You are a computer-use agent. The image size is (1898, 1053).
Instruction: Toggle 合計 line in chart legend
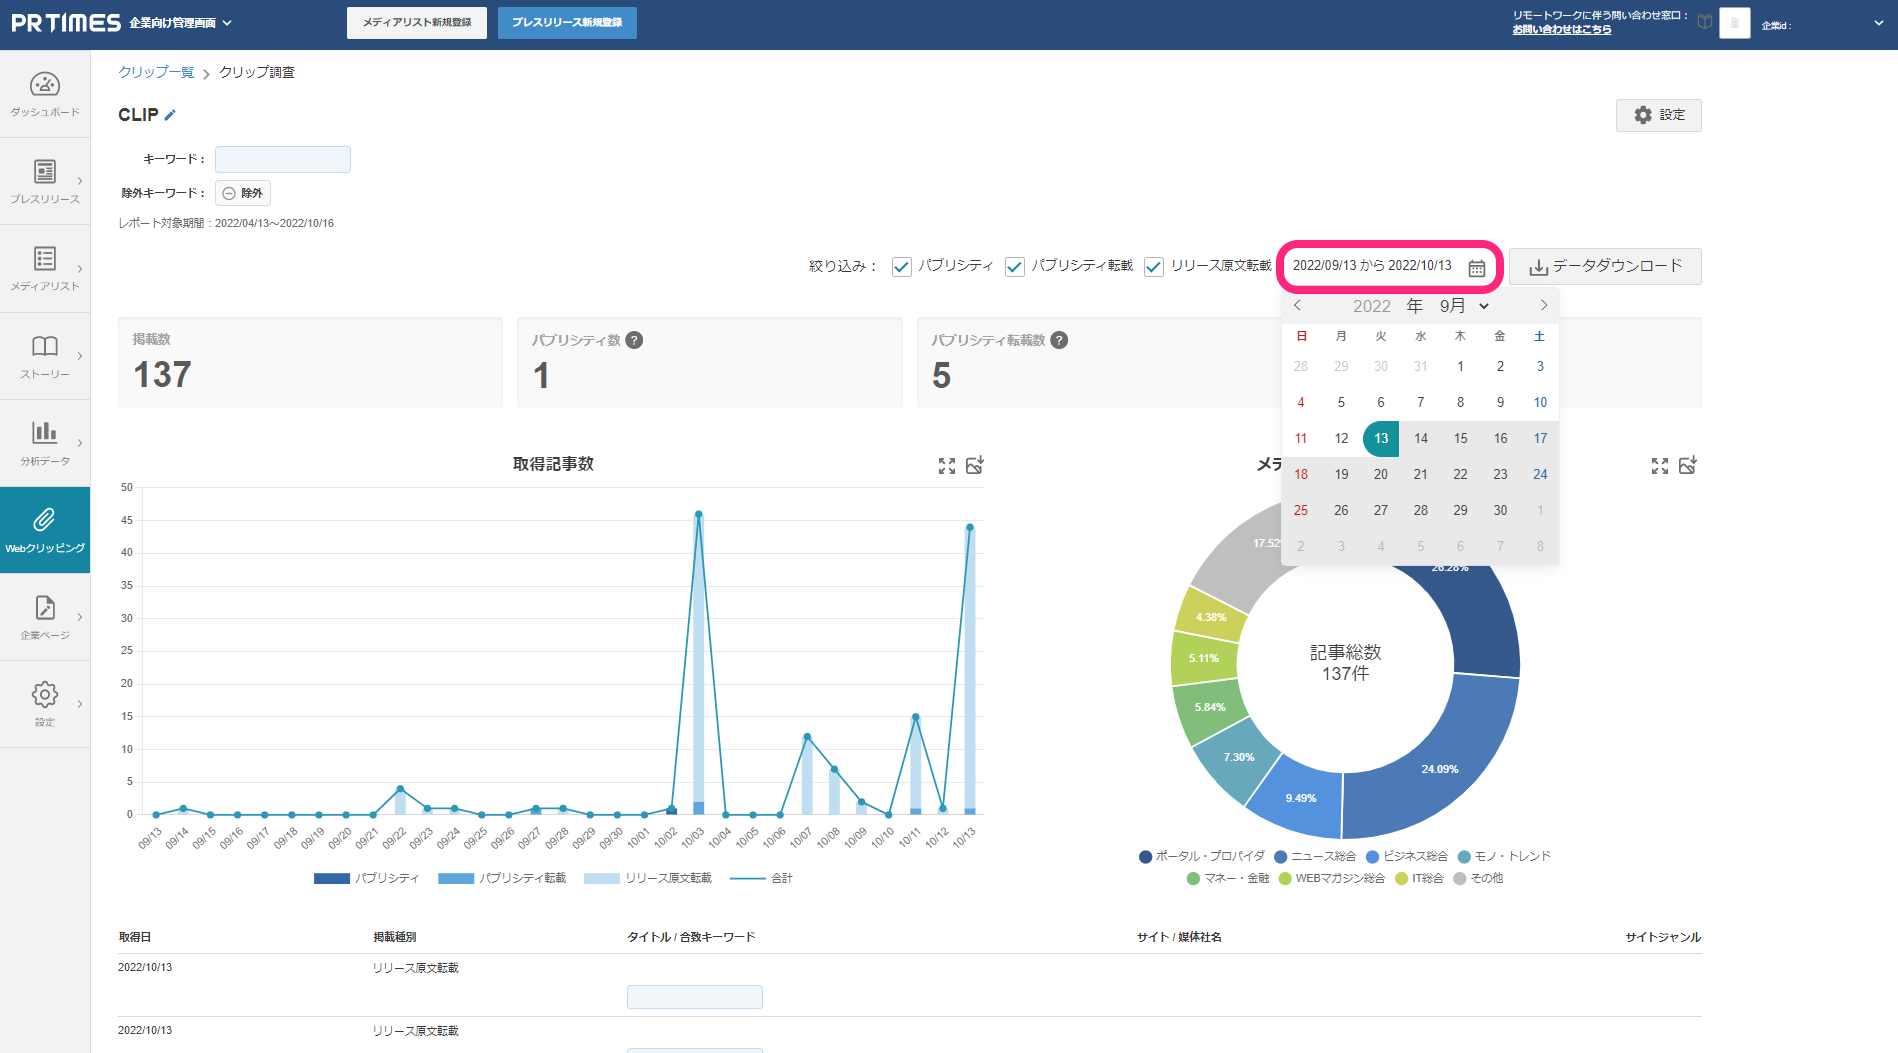pyautogui.click(x=761, y=878)
